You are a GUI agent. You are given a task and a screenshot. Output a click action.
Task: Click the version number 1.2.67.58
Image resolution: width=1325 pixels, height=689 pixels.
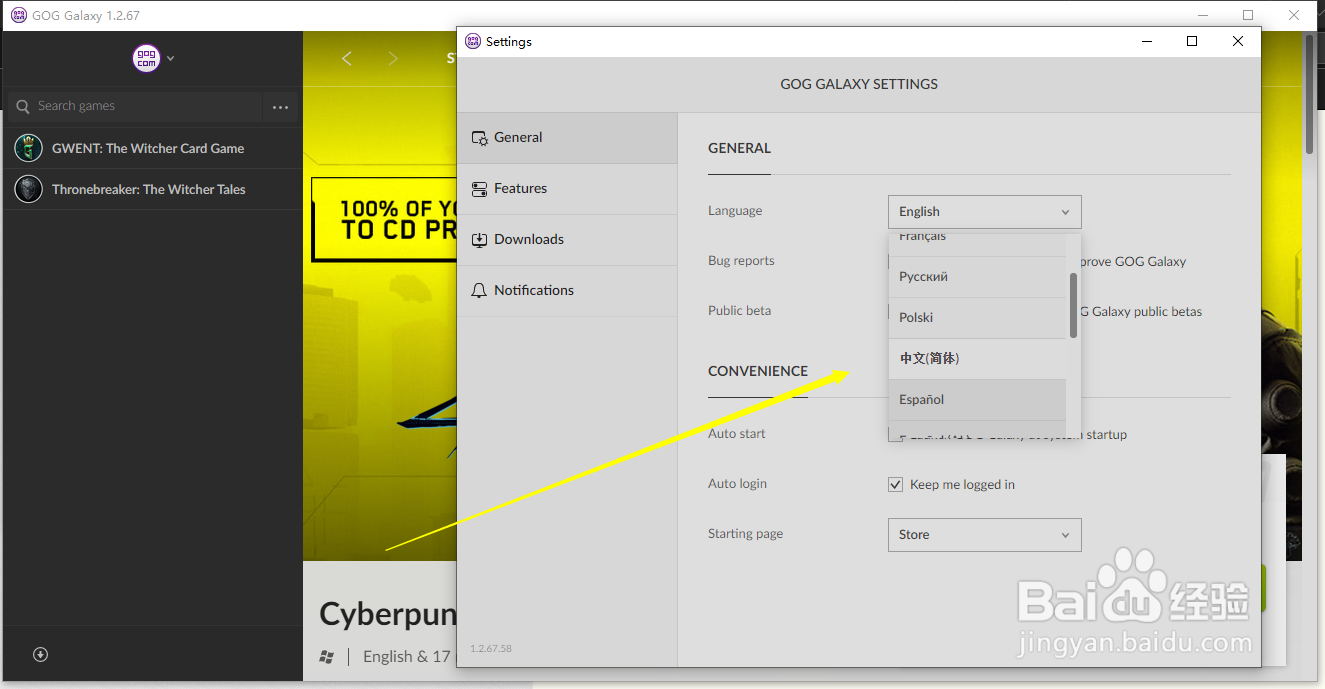(491, 649)
